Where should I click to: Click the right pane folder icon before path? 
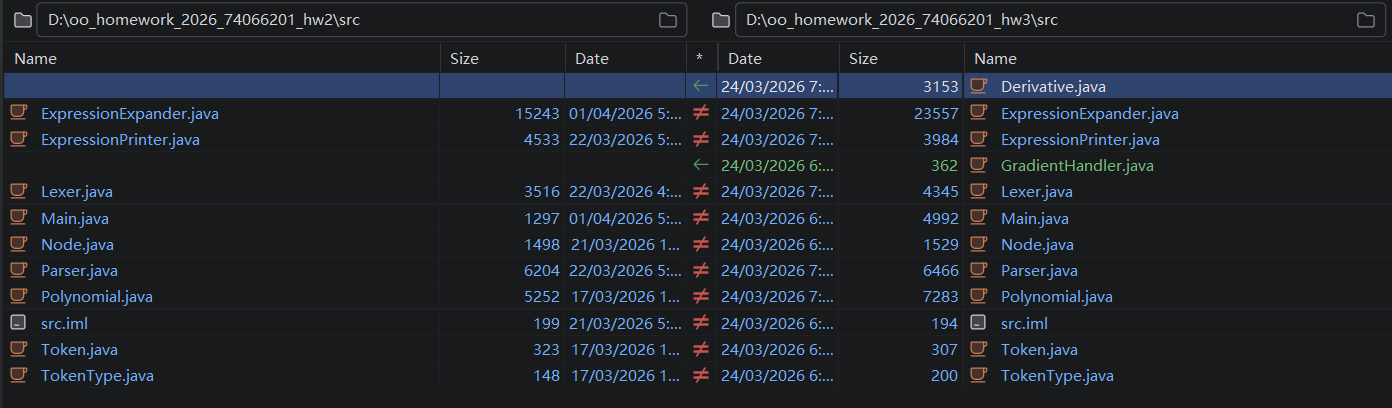[719, 20]
